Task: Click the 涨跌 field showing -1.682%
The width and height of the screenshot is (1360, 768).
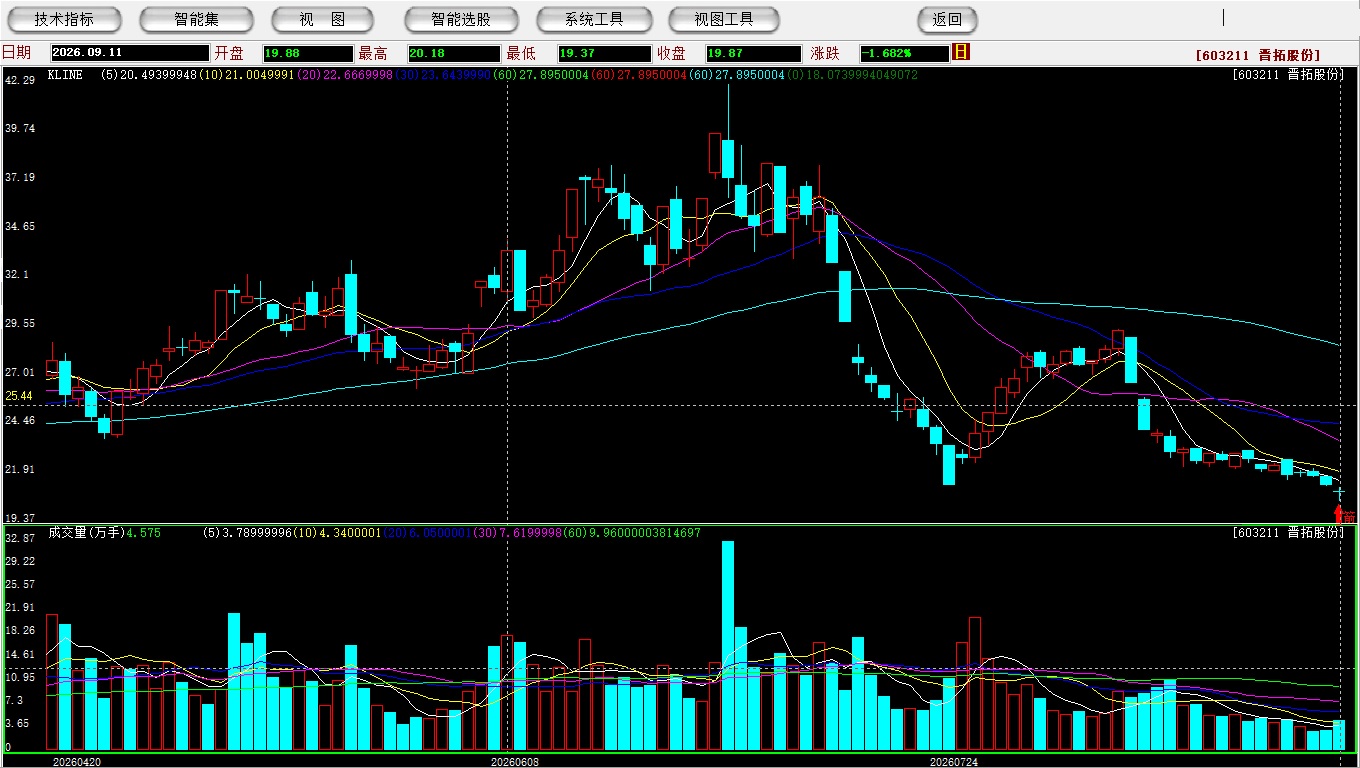Action: coord(904,53)
